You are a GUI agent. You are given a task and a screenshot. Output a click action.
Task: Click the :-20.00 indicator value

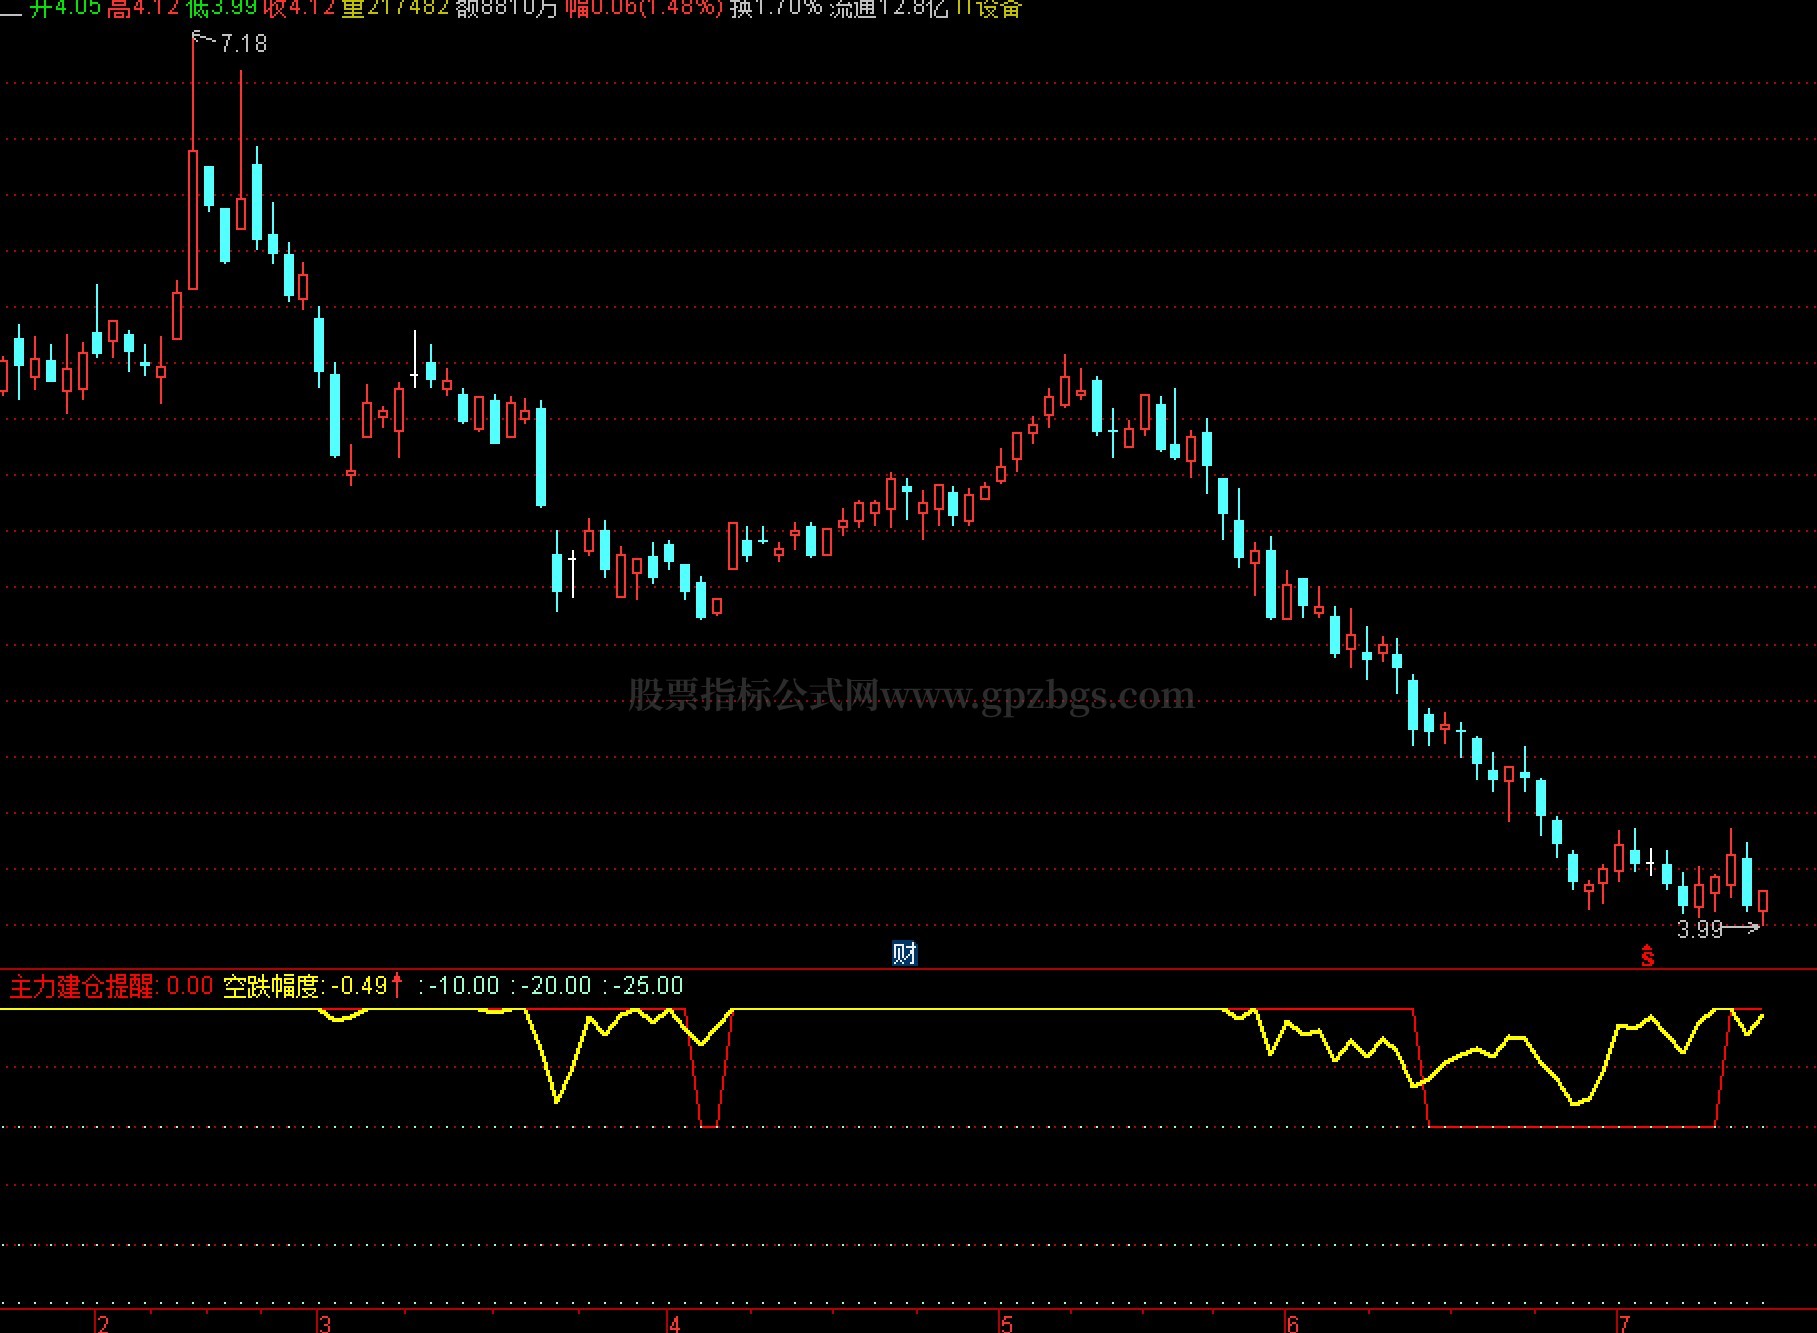551,986
